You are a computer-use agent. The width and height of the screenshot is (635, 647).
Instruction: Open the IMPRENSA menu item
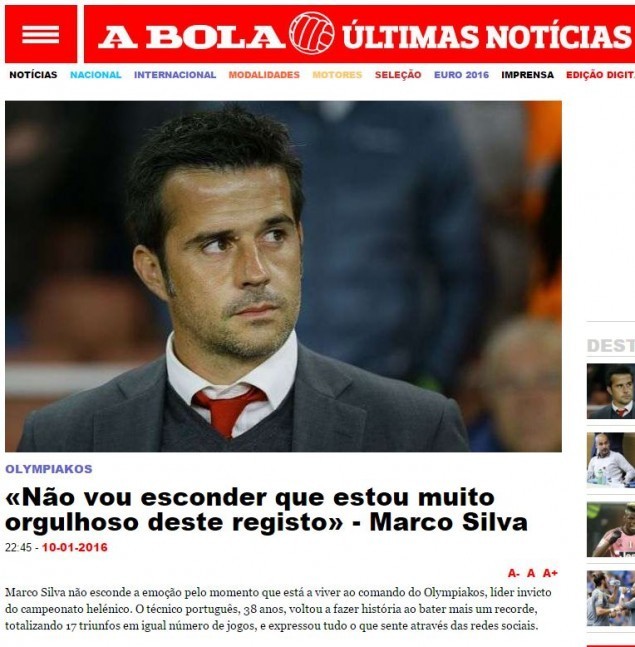pos(528,75)
